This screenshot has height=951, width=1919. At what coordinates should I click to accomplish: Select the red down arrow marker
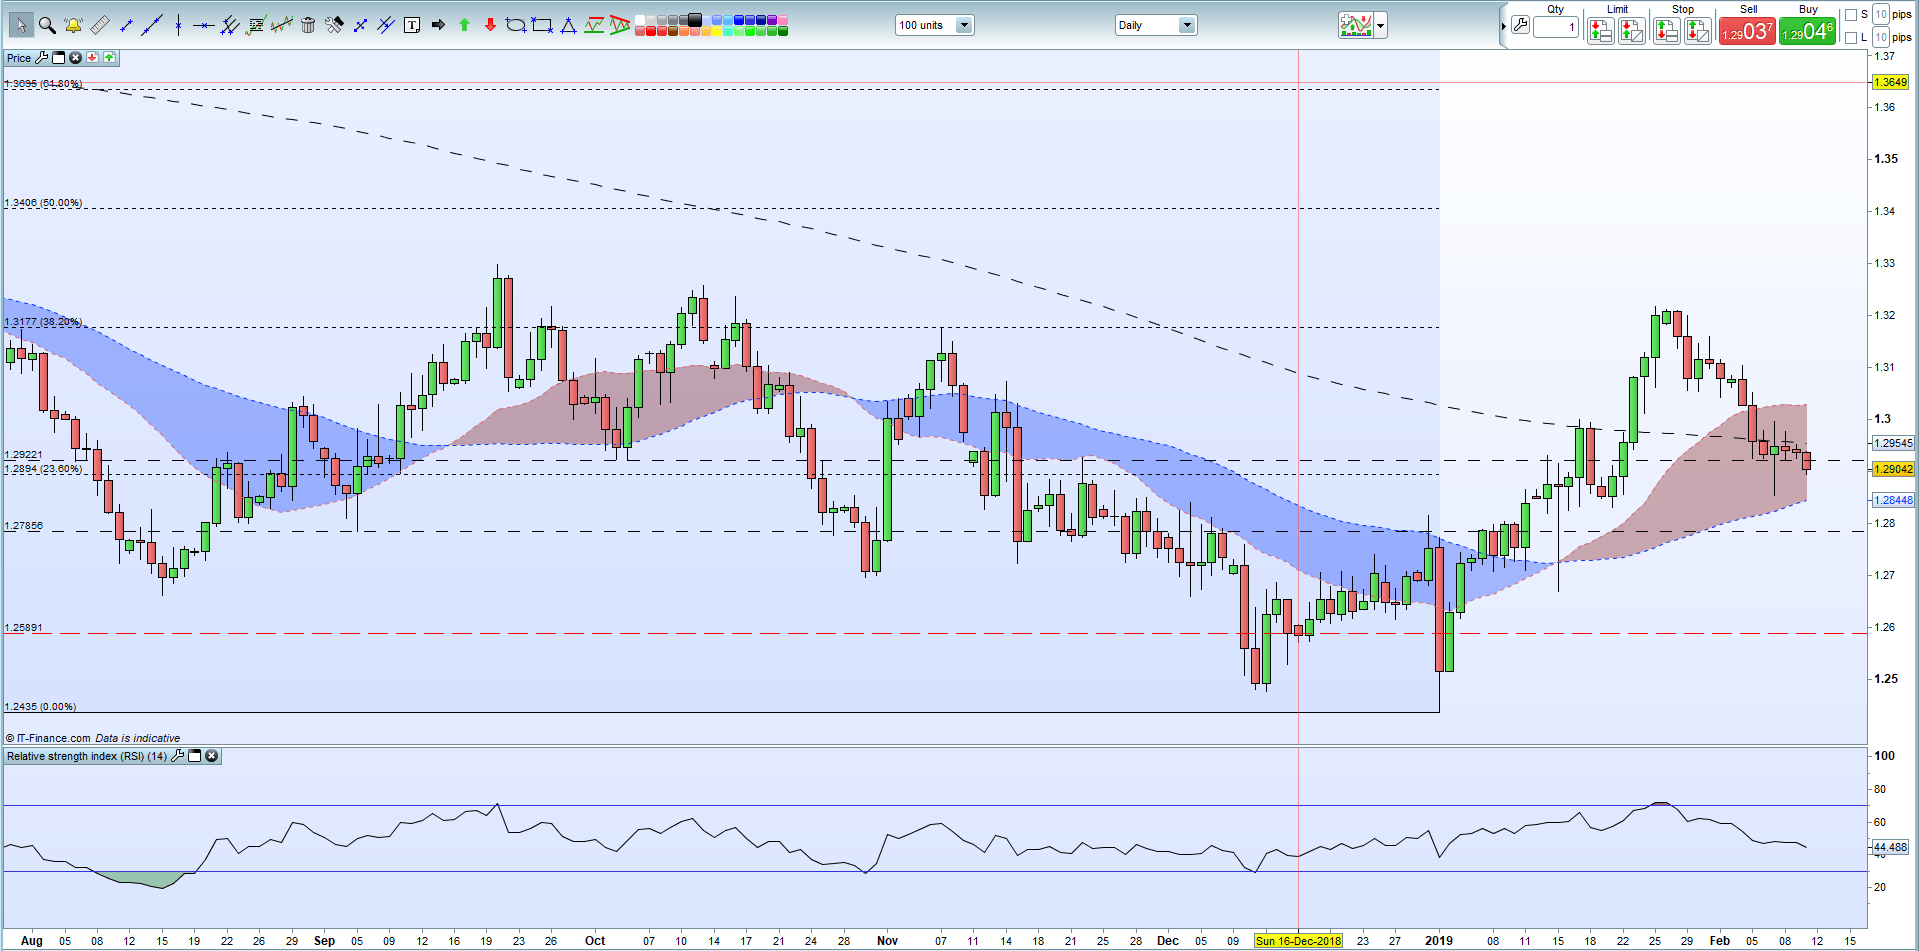tap(490, 25)
